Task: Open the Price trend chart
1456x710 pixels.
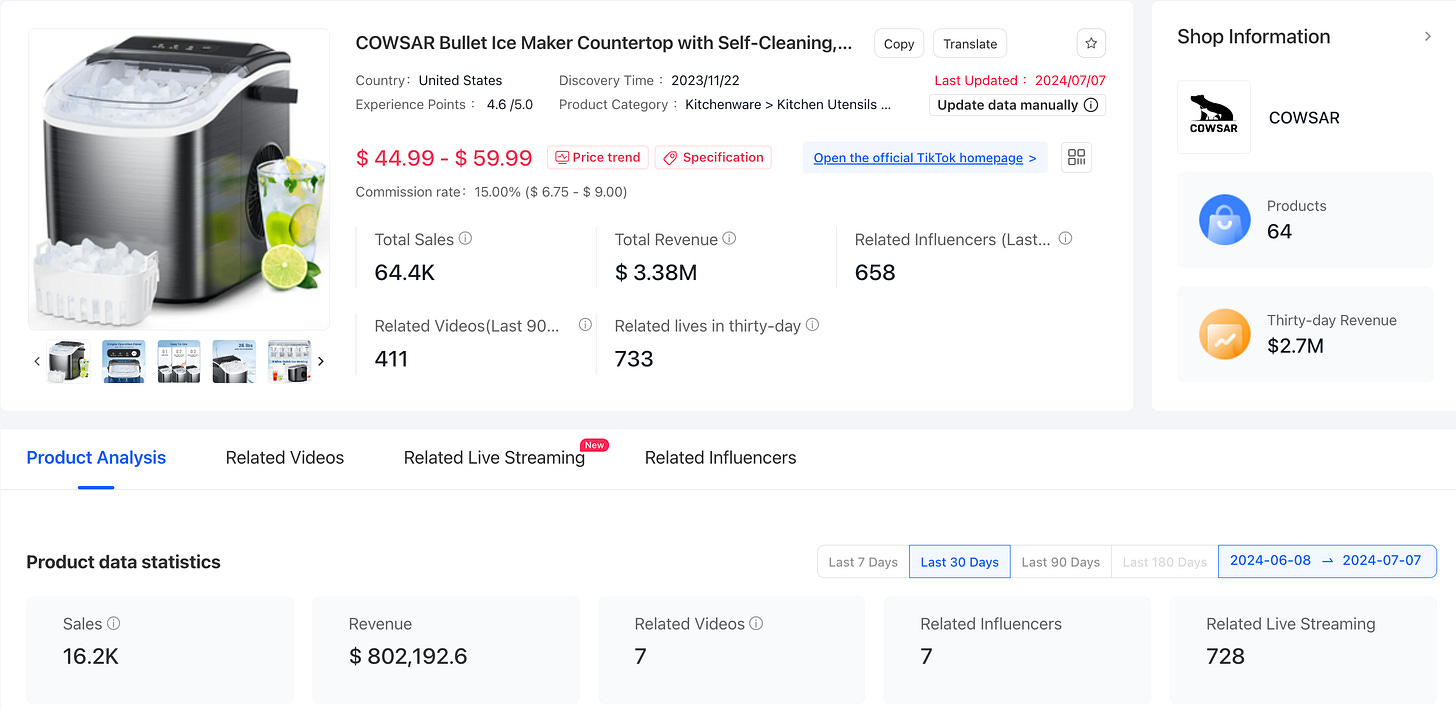Action: (598, 157)
